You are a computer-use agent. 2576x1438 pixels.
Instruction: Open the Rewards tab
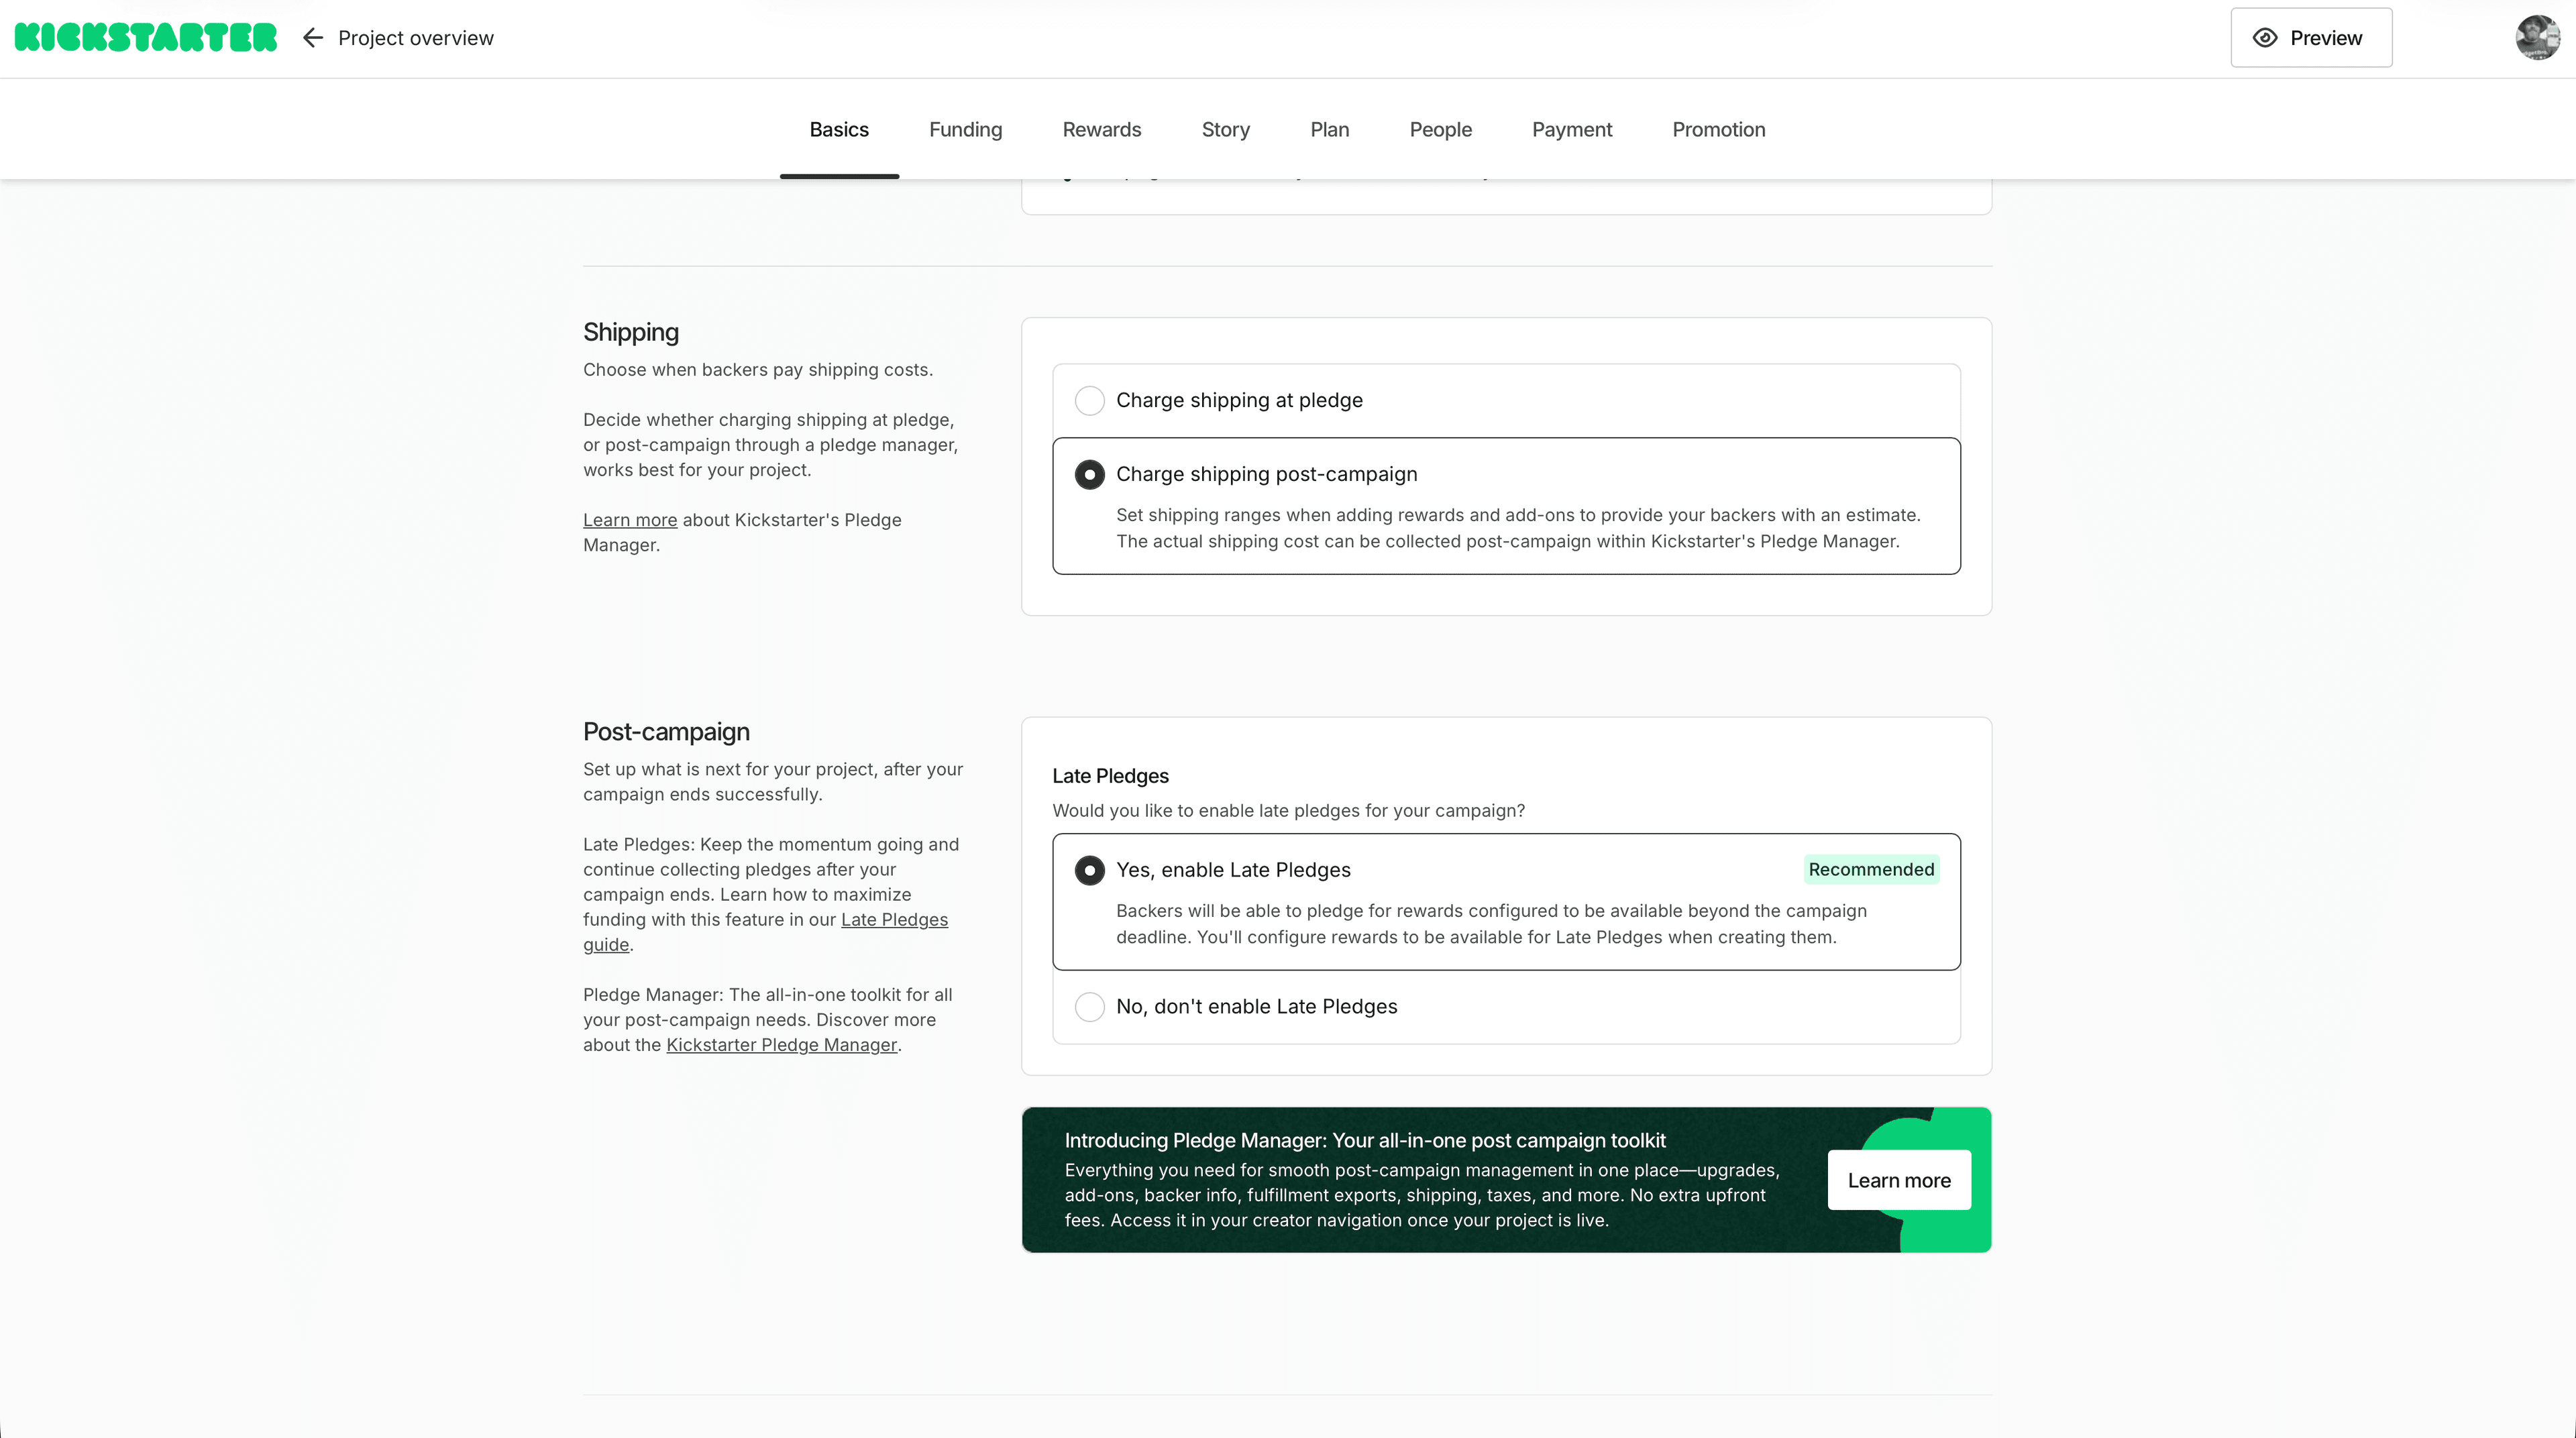click(1102, 129)
